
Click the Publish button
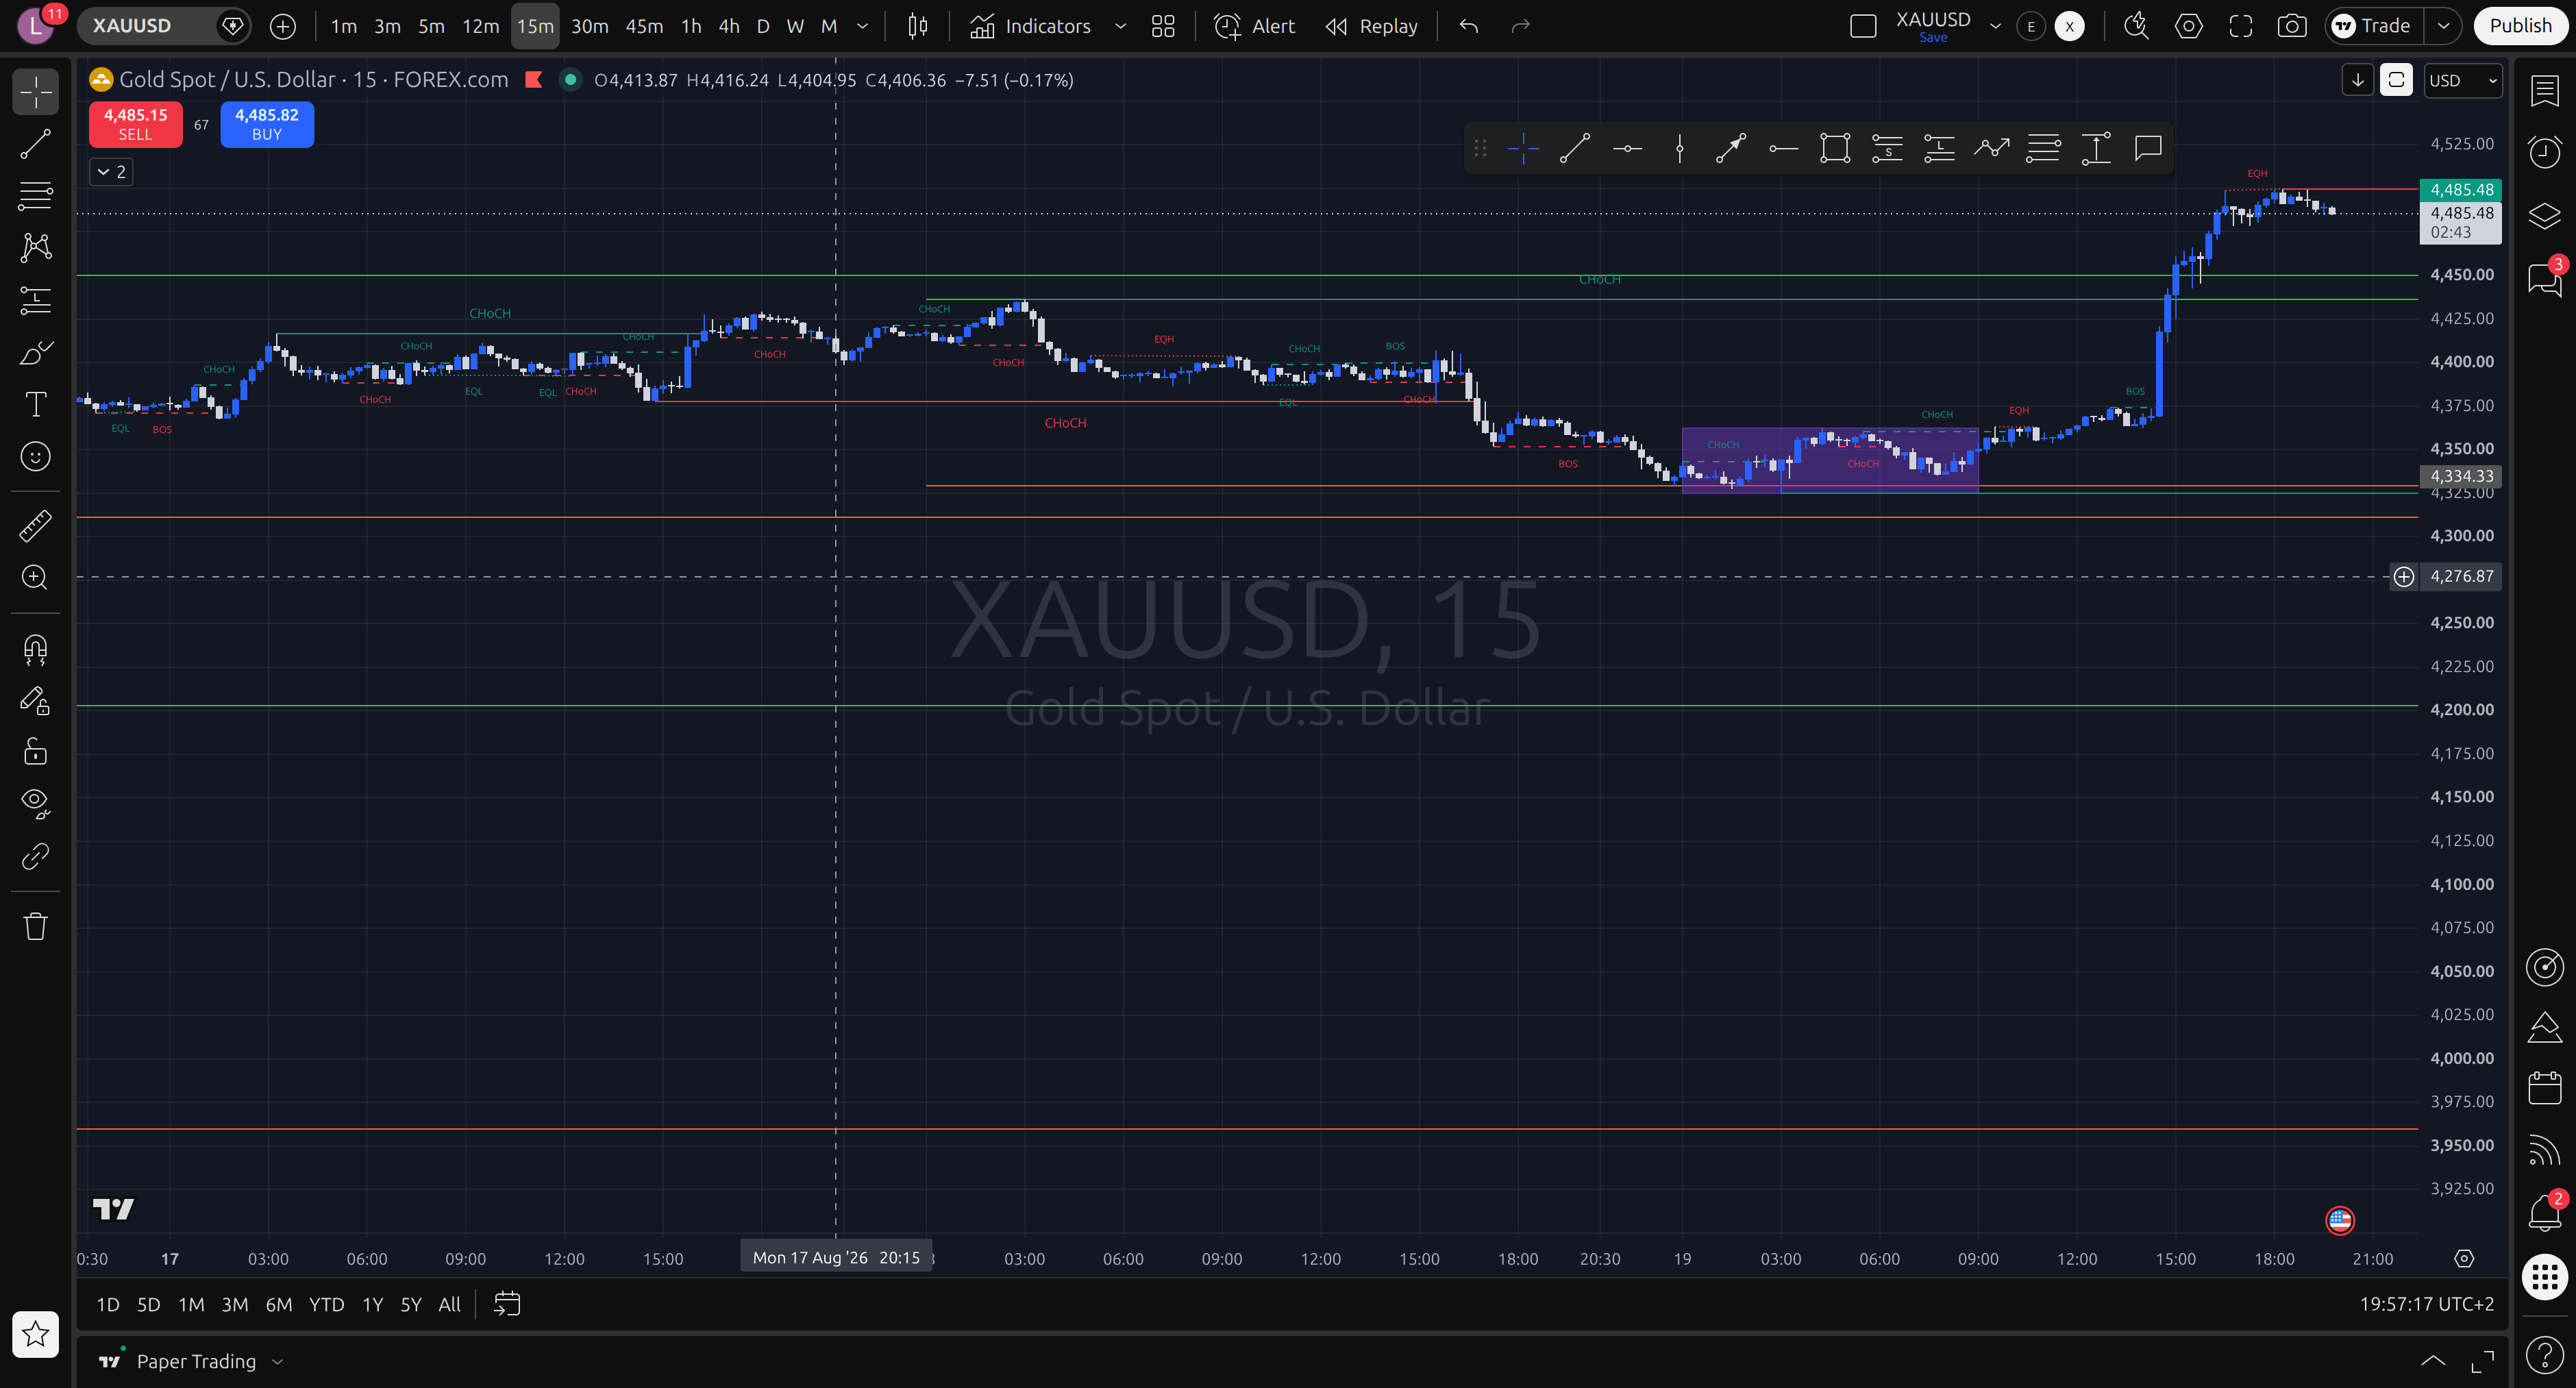click(2520, 26)
